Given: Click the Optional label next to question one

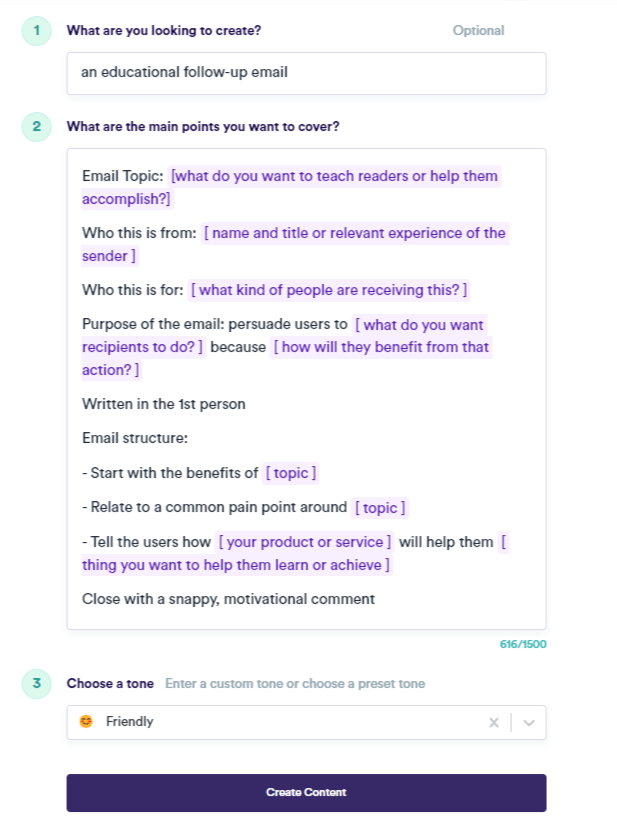Looking at the screenshot, I should (x=478, y=30).
